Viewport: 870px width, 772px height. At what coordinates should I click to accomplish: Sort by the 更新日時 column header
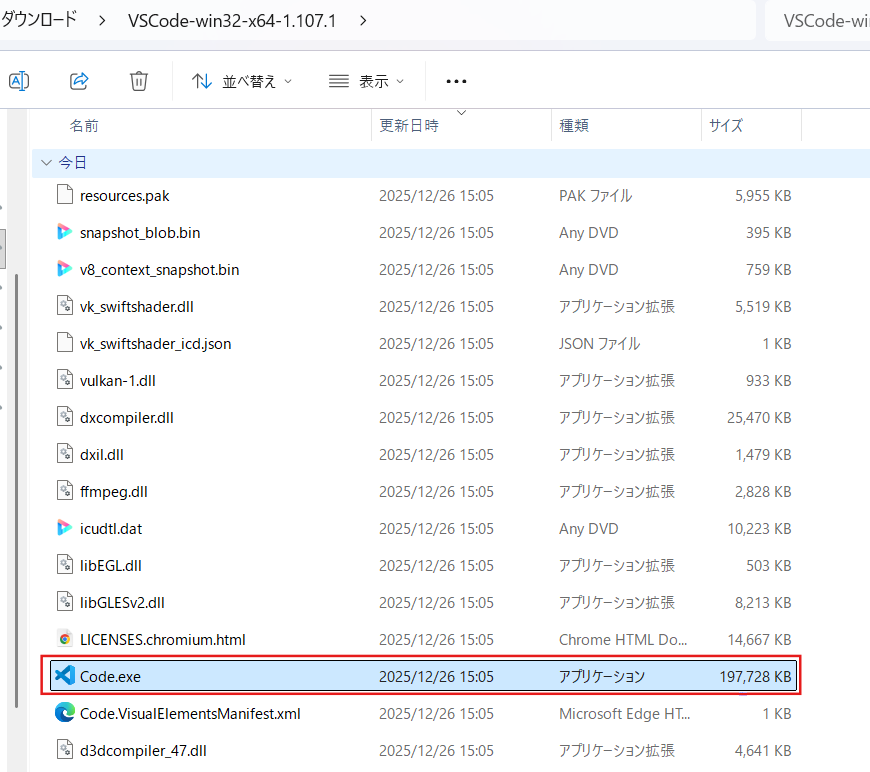click(408, 126)
